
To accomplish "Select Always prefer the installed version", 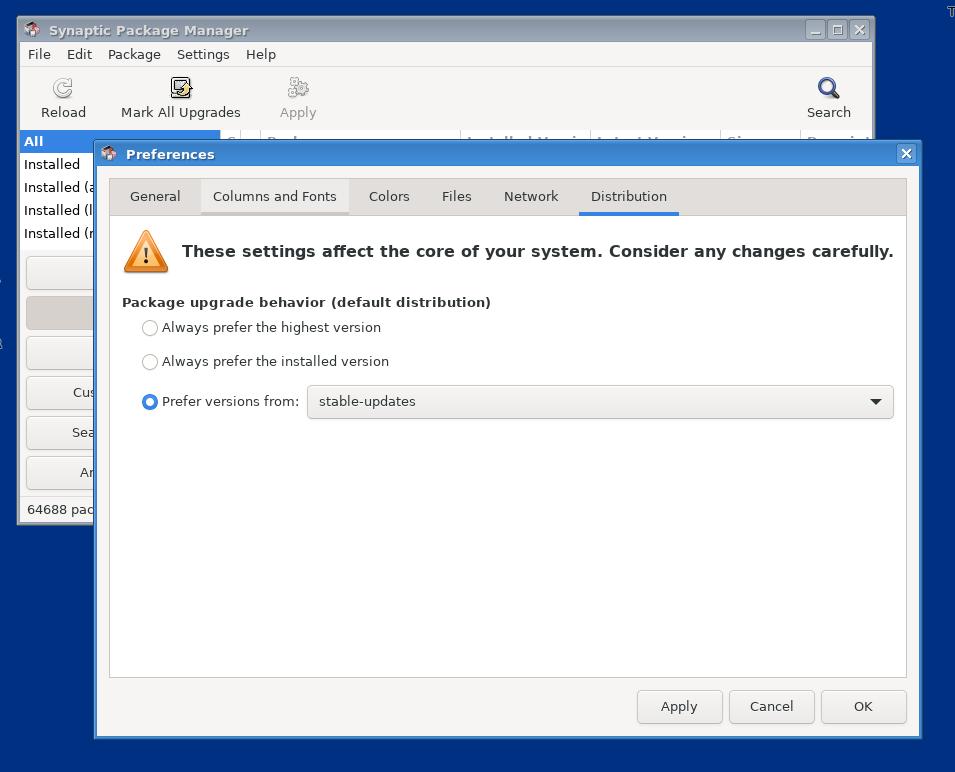I will [149, 362].
